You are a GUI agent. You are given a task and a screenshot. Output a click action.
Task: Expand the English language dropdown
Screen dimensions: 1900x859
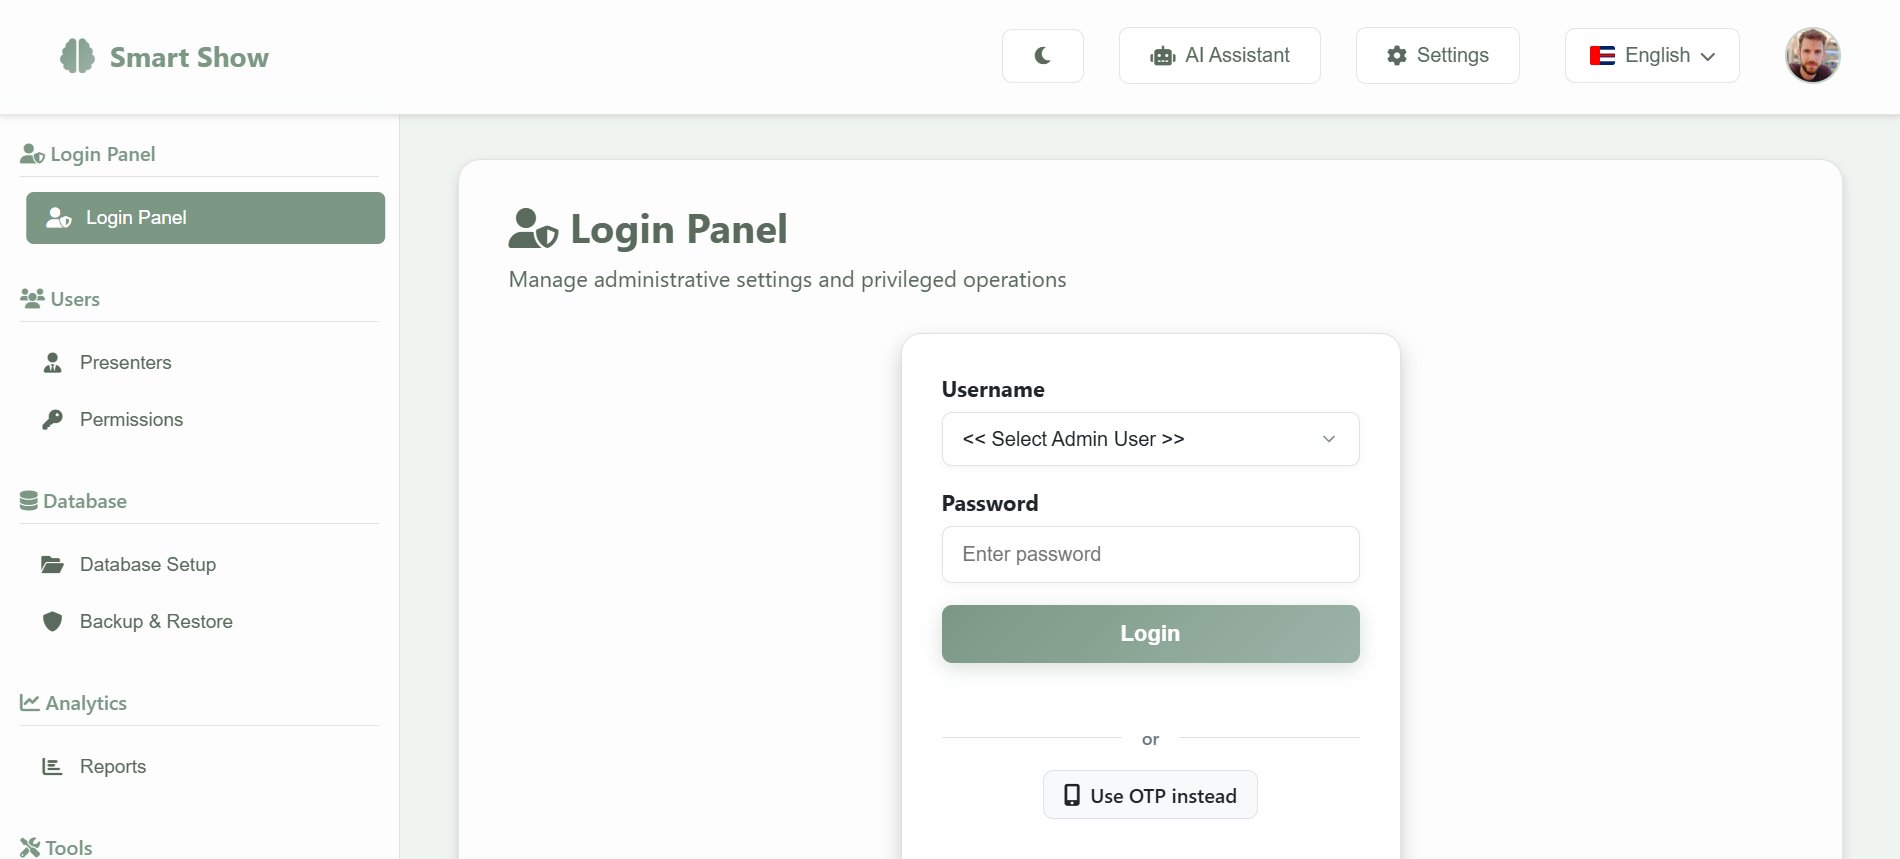point(1651,56)
